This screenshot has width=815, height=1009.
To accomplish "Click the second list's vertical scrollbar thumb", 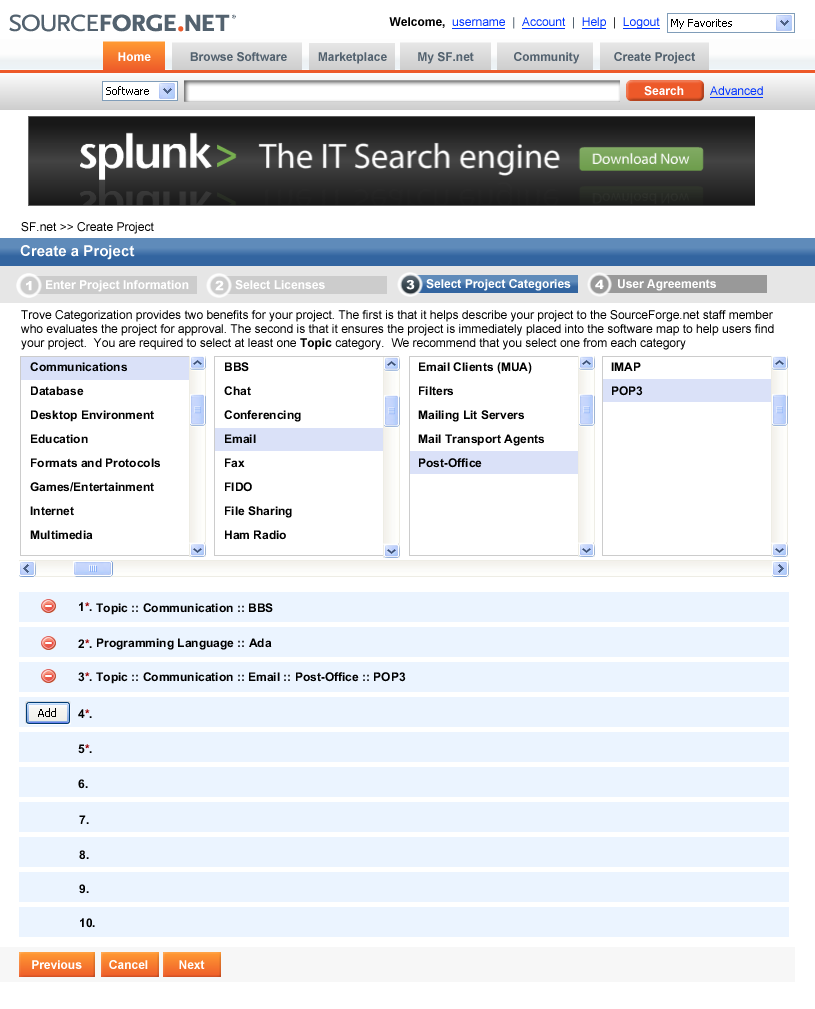I will click(x=392, y=411).
